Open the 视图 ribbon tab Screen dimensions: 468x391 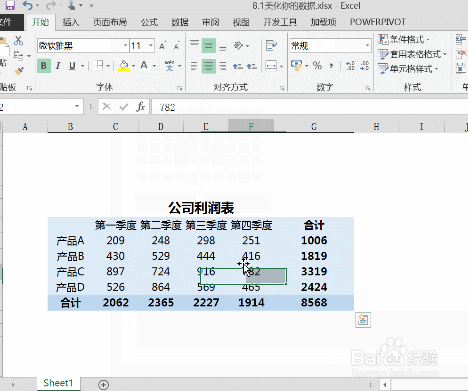pos(241,22)
